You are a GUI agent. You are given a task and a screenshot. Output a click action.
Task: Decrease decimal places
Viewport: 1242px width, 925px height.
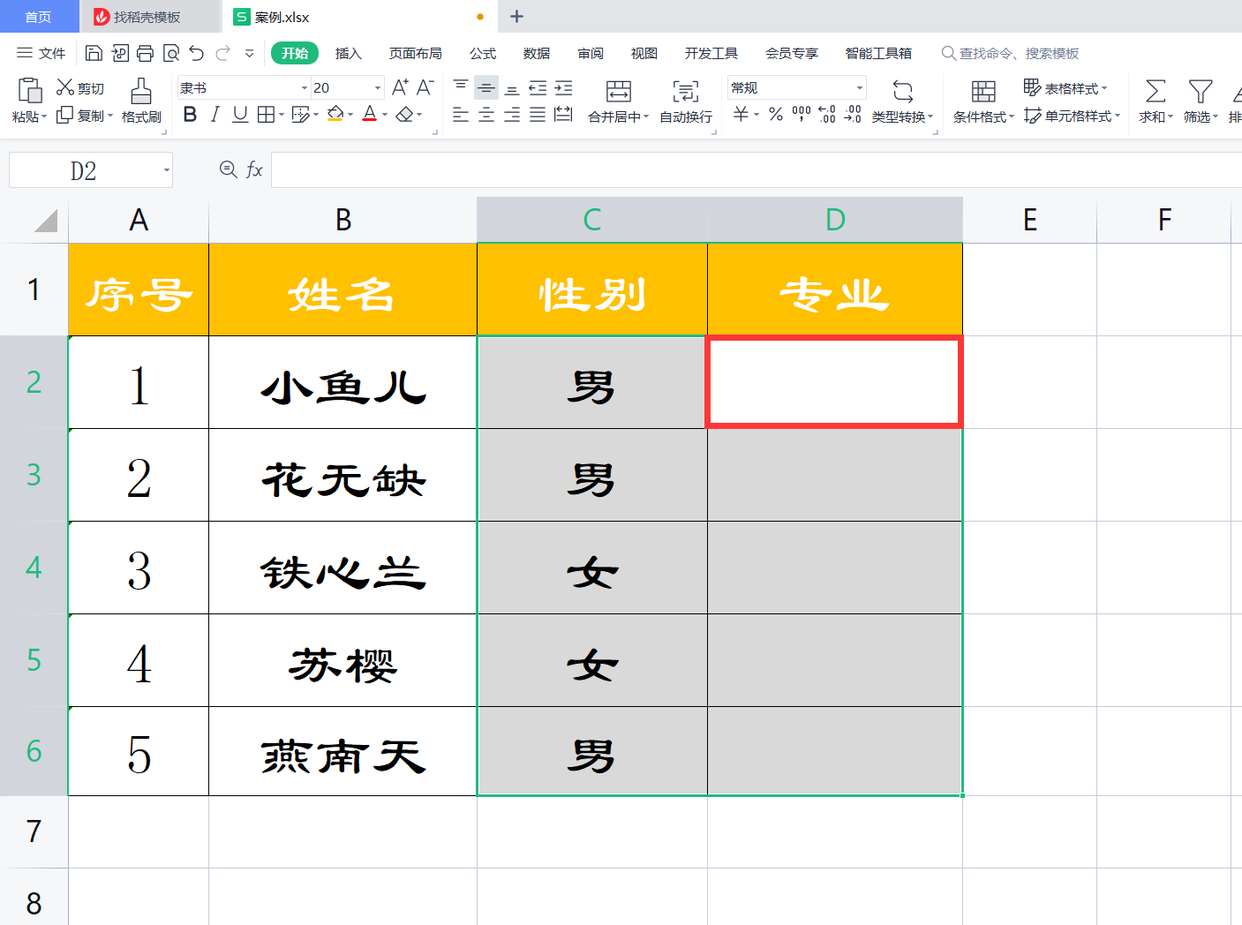tap(852, 115)
